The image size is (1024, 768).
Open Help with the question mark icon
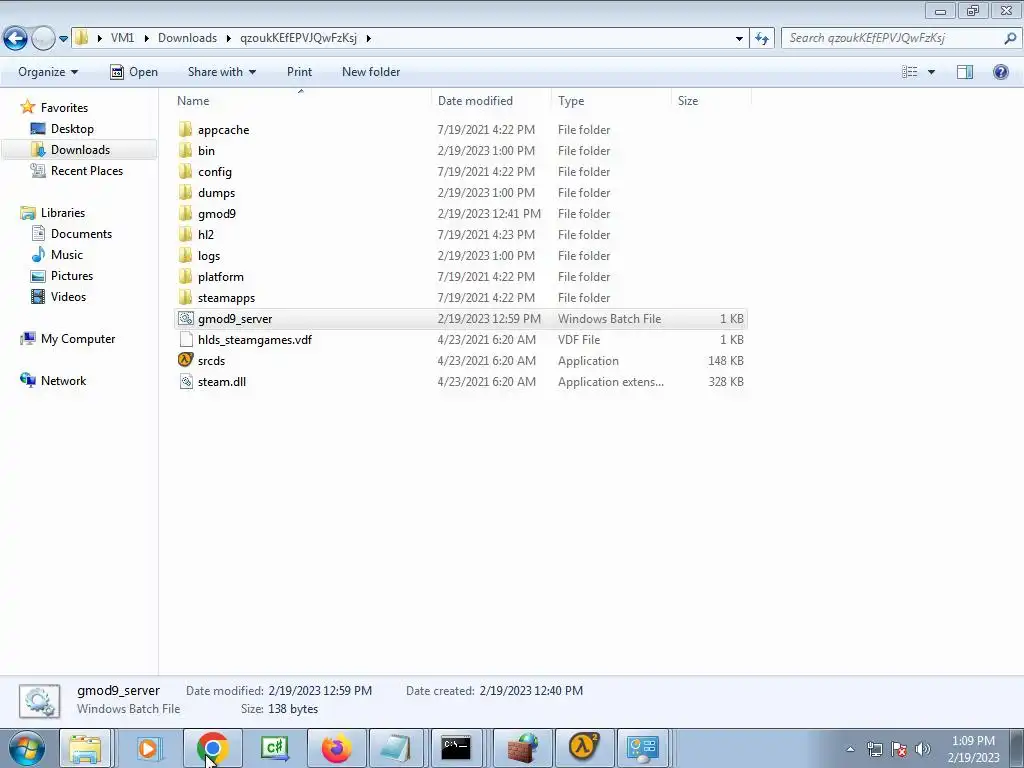pyautogui.click(x=1000, y=72)
